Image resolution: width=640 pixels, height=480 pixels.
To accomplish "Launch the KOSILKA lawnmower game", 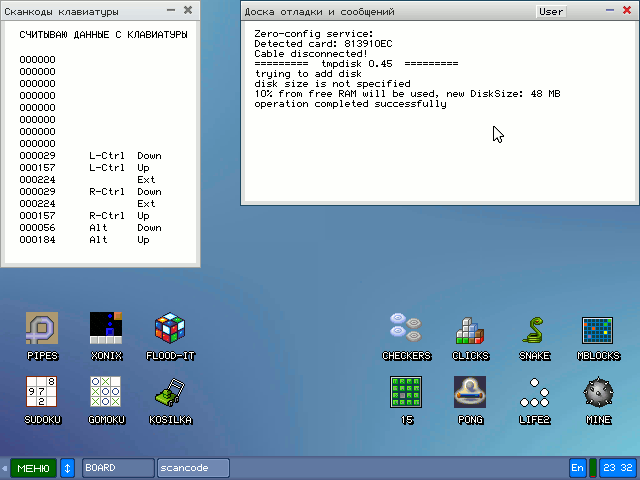I will (170, 393).
